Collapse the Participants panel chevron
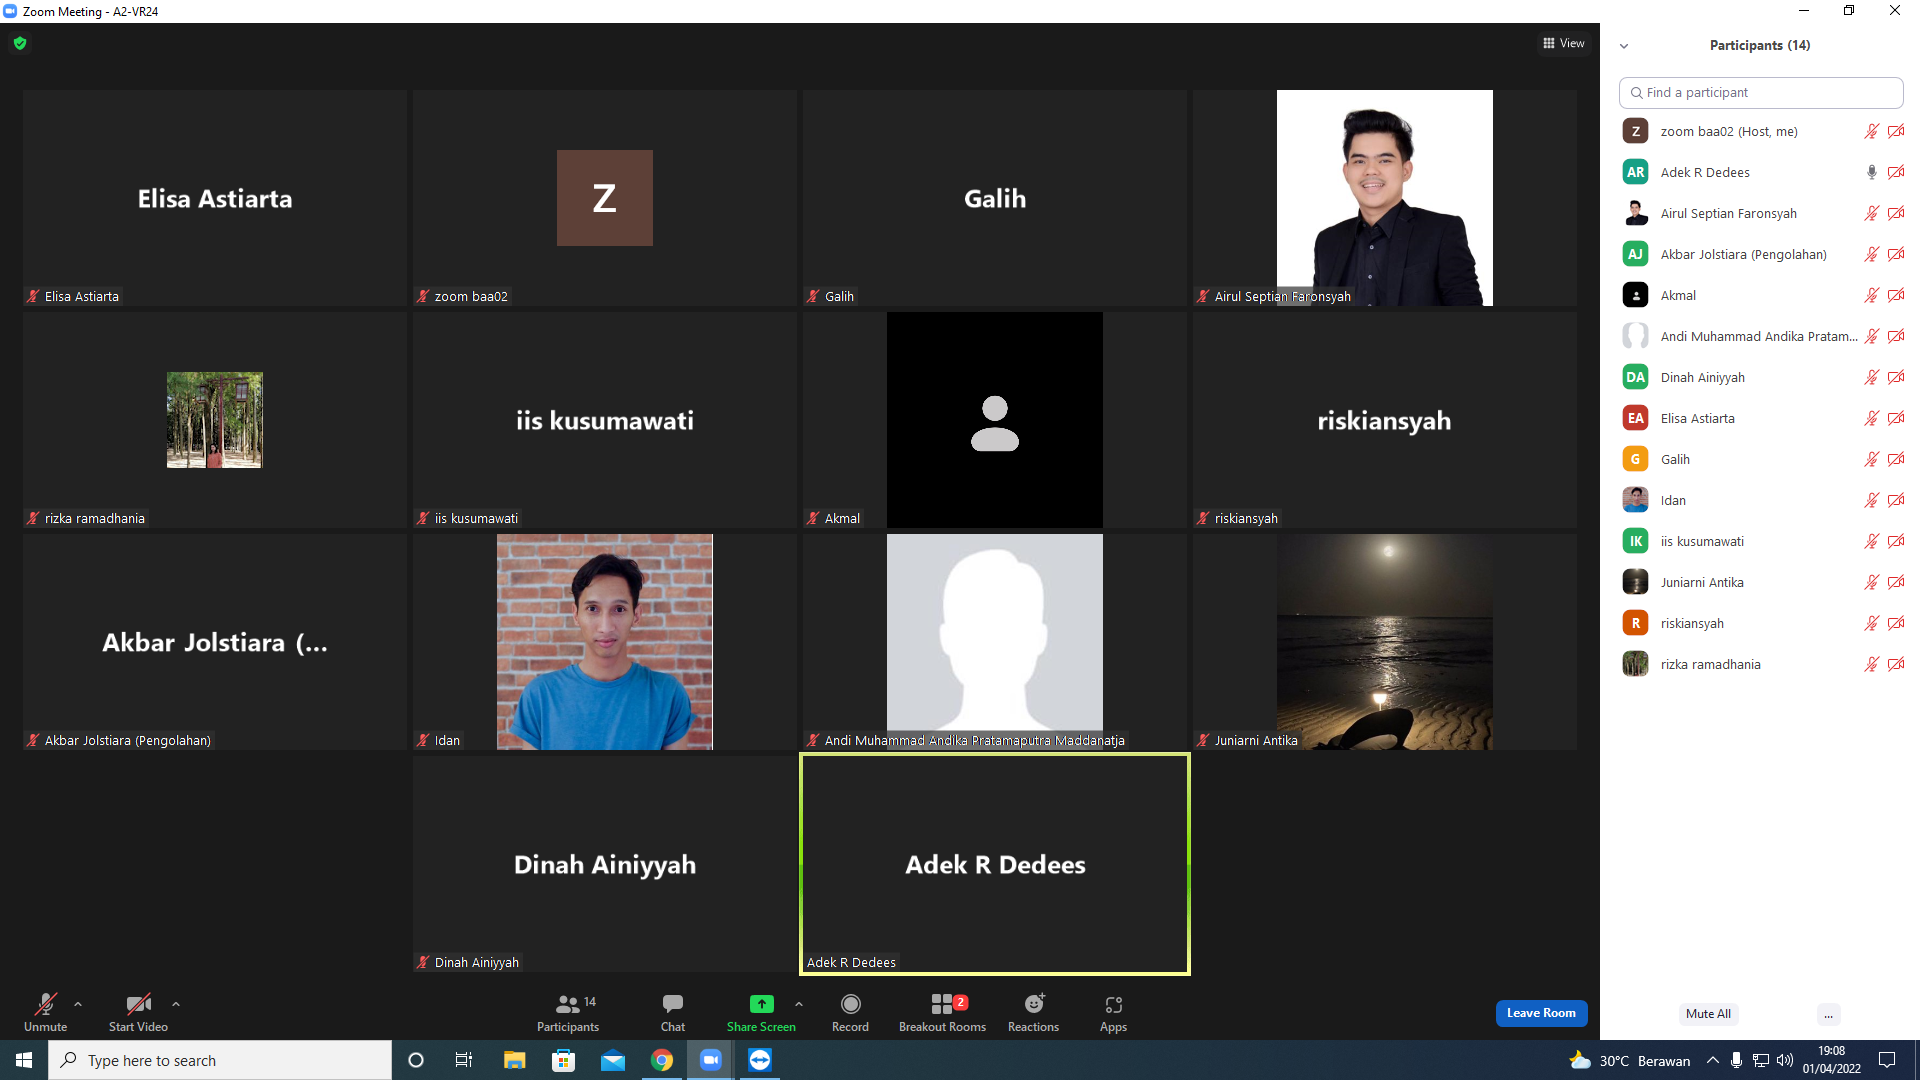 click(x=1624, y=46)
